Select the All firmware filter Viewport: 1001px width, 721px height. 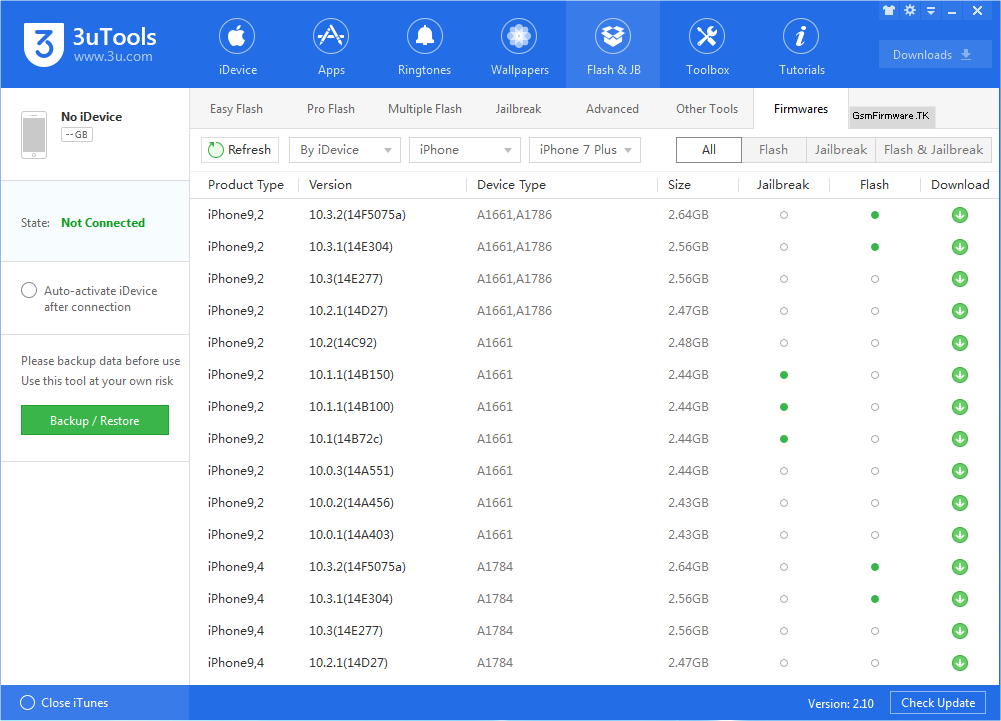(709, 150)
